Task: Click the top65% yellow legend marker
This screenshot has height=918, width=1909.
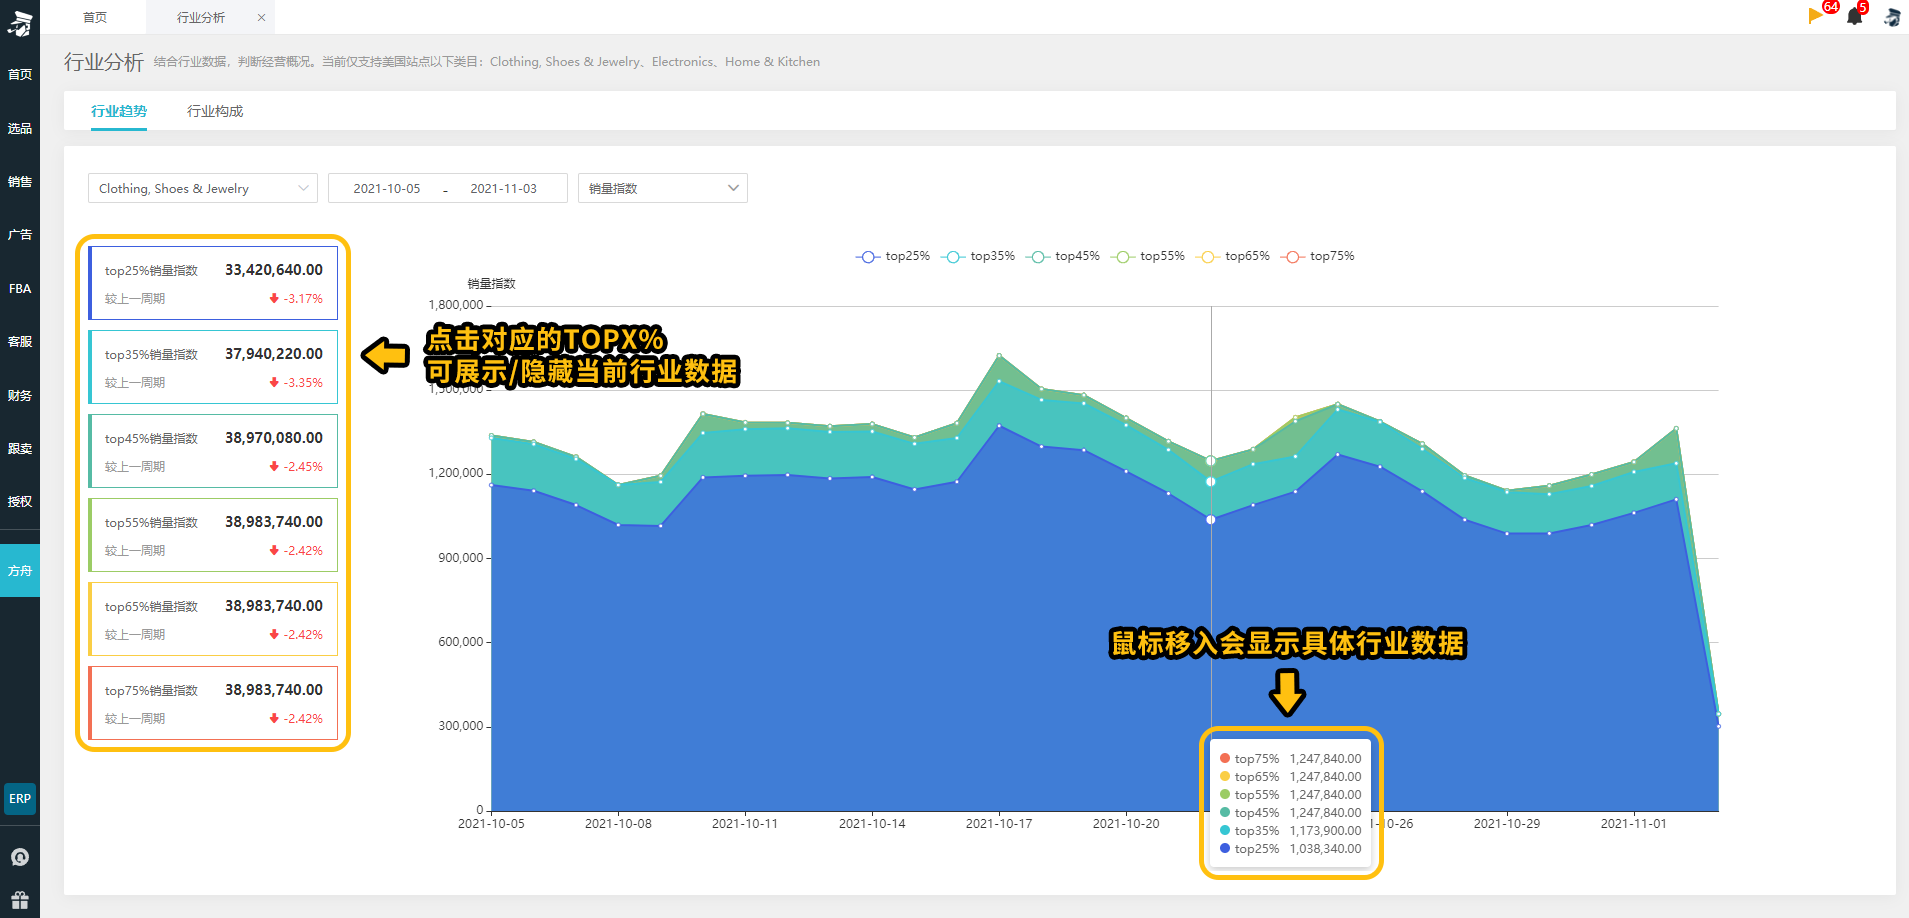Action: click(1208, 257)
